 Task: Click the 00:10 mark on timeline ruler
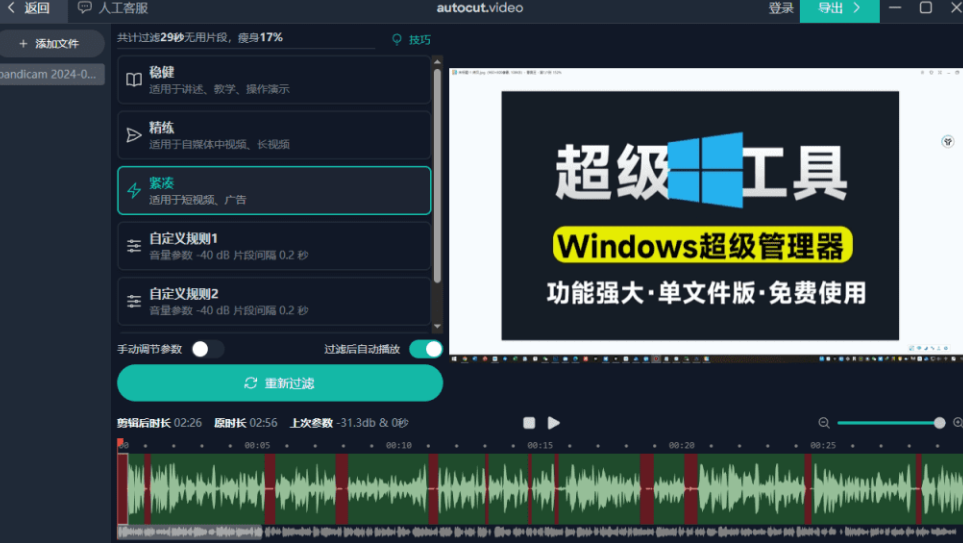(x=399, y=445)
